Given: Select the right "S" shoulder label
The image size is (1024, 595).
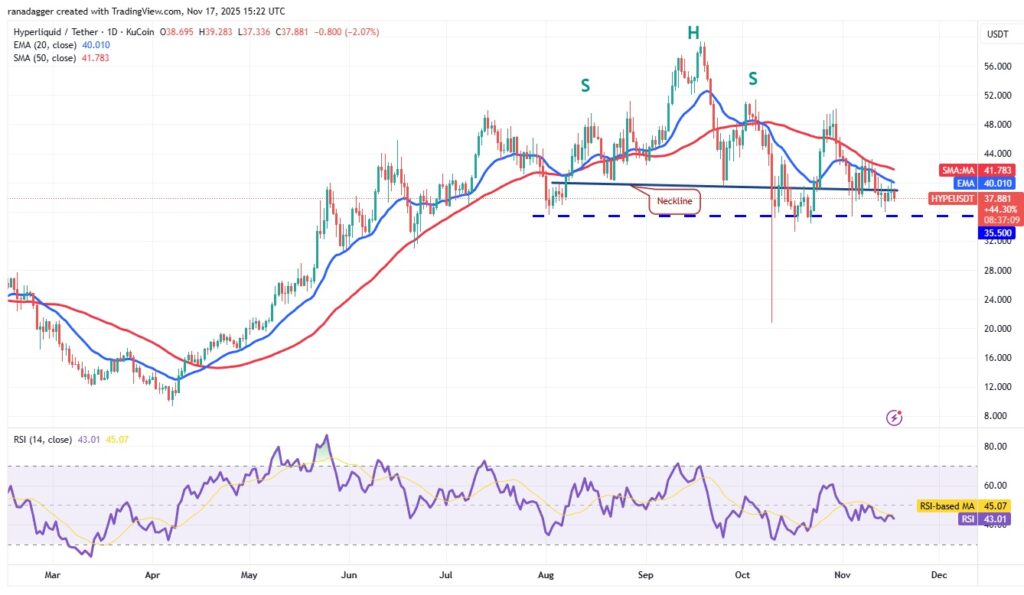Looking at the screenshot, I should (752, 78).
